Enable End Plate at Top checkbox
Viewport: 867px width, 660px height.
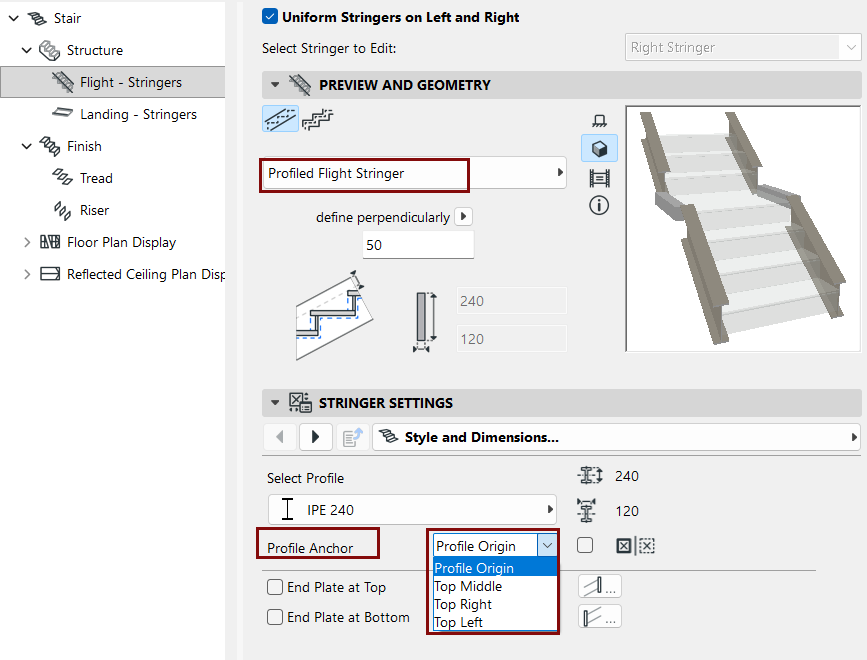(275, 586)
